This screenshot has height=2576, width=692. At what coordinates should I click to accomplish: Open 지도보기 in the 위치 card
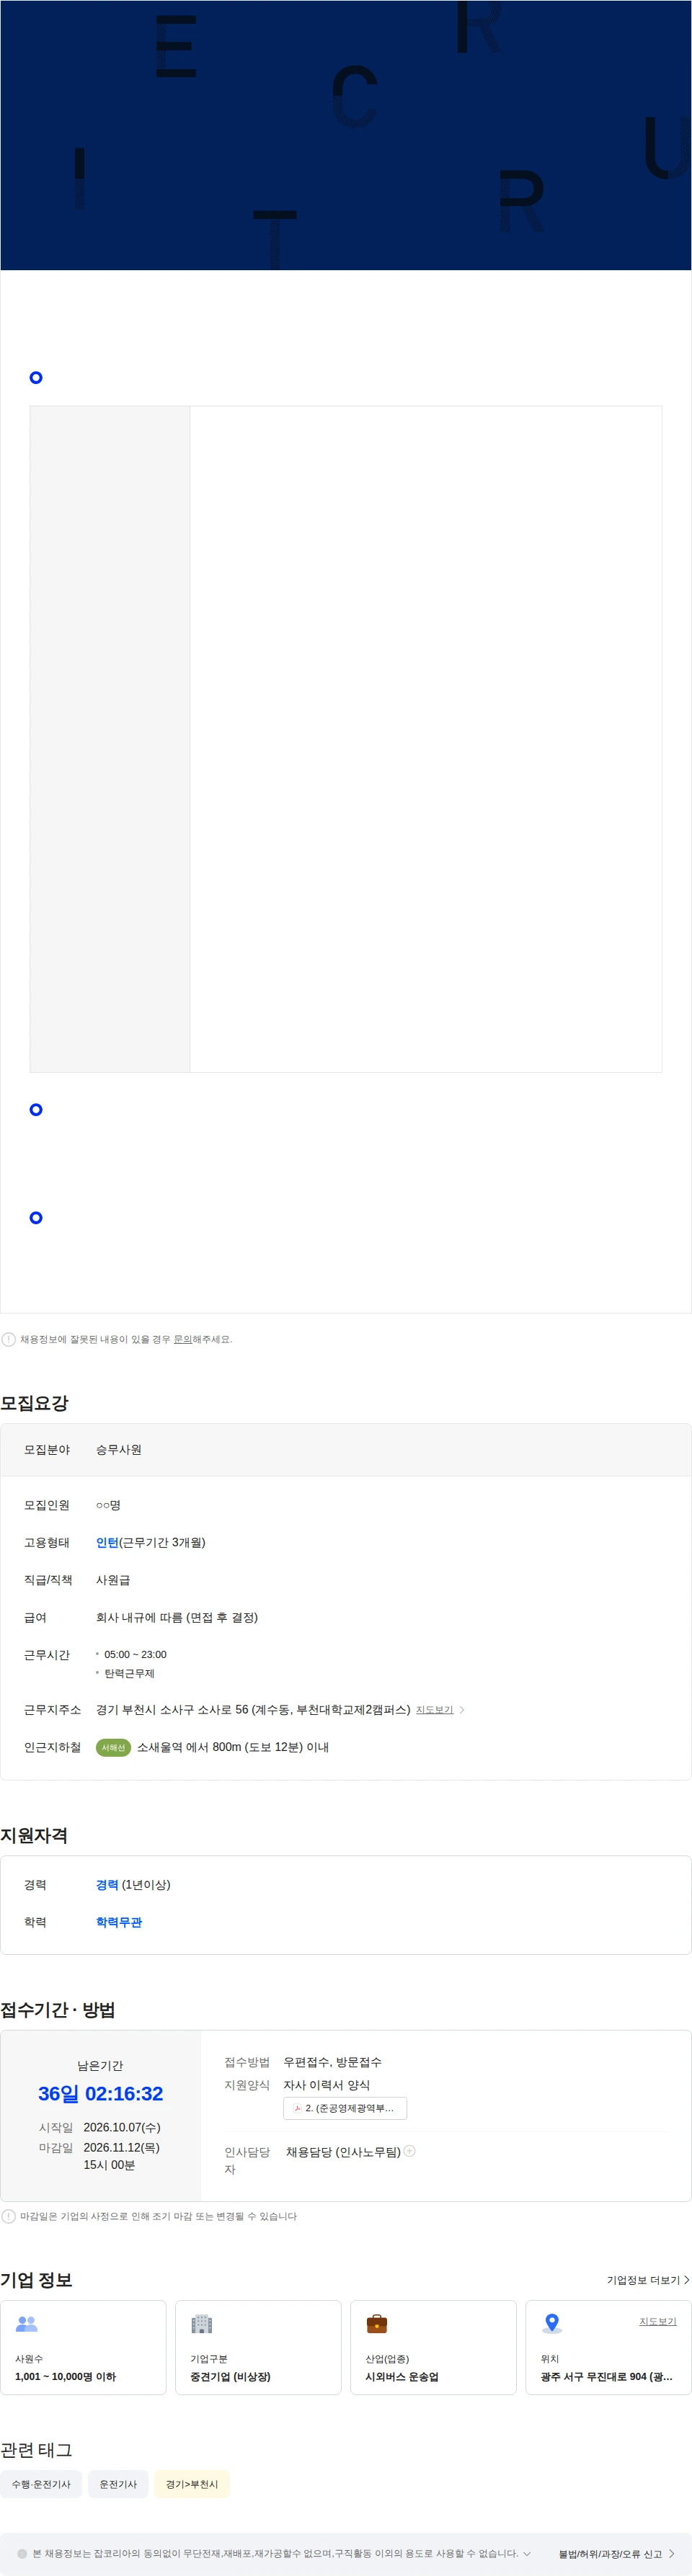(658, 2321)
